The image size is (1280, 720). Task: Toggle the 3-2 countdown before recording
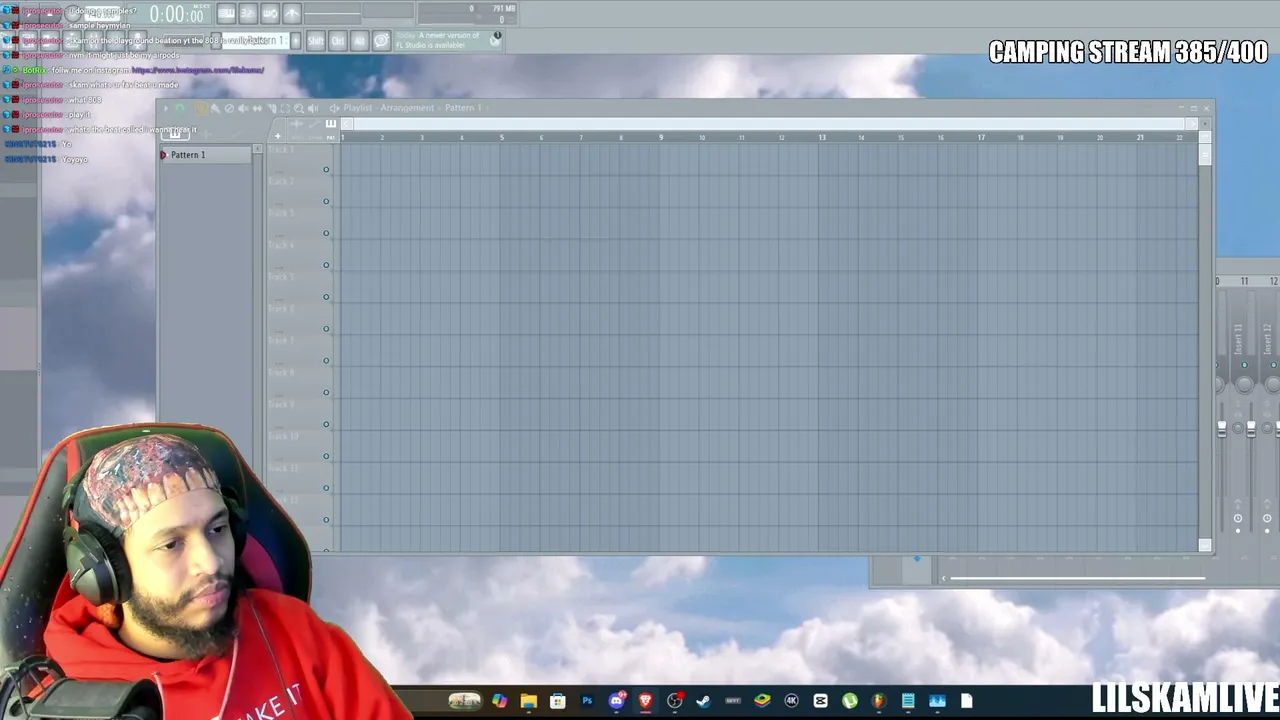(248, 13)
